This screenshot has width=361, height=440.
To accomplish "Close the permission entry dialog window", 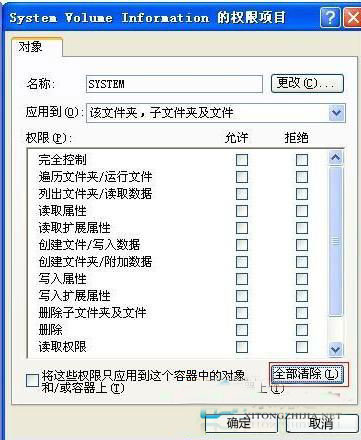I will (x=353, y=18).
